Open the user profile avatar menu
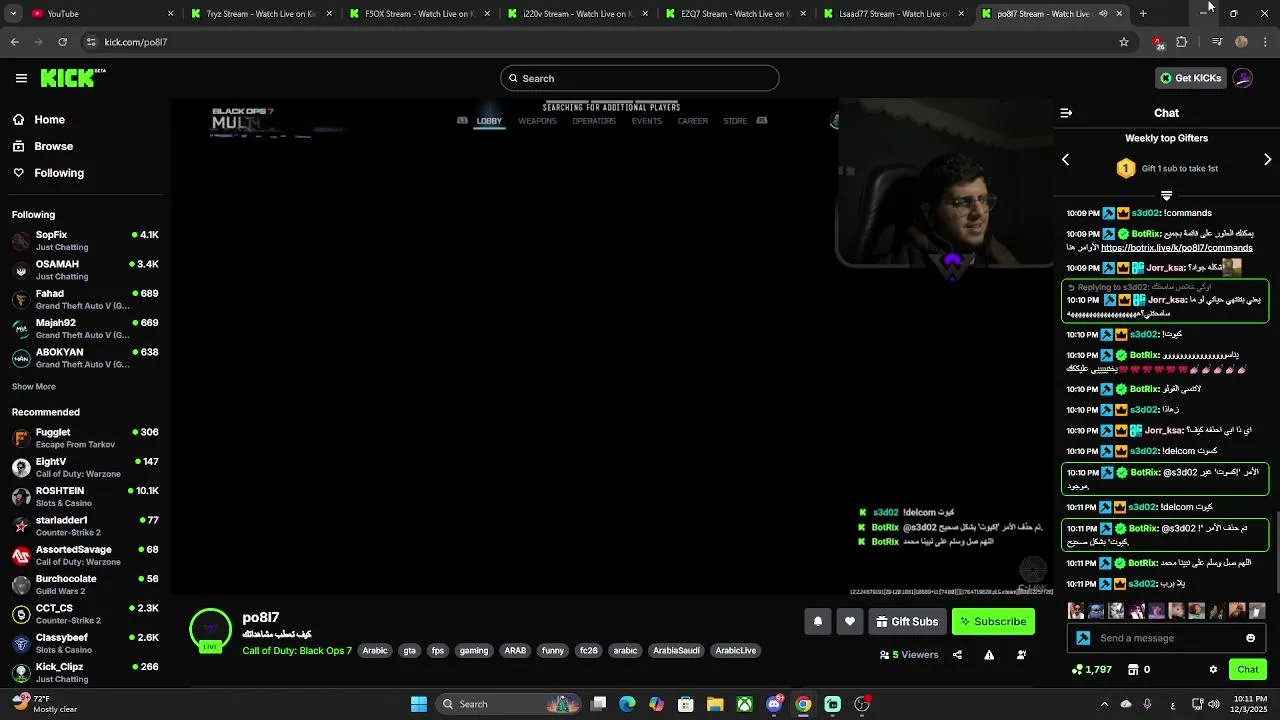Viewport: 1280px width, 720px height. point(1243,78)
